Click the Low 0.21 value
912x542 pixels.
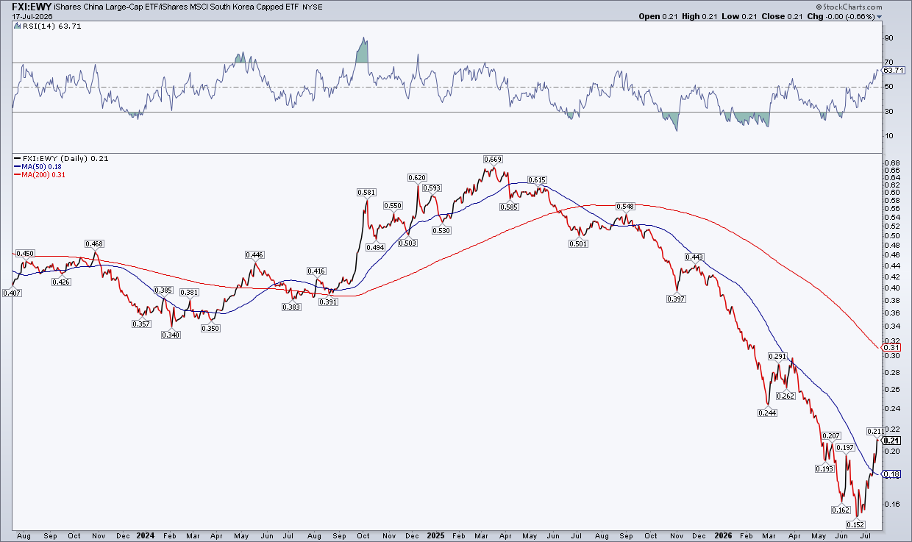[739, 16]
